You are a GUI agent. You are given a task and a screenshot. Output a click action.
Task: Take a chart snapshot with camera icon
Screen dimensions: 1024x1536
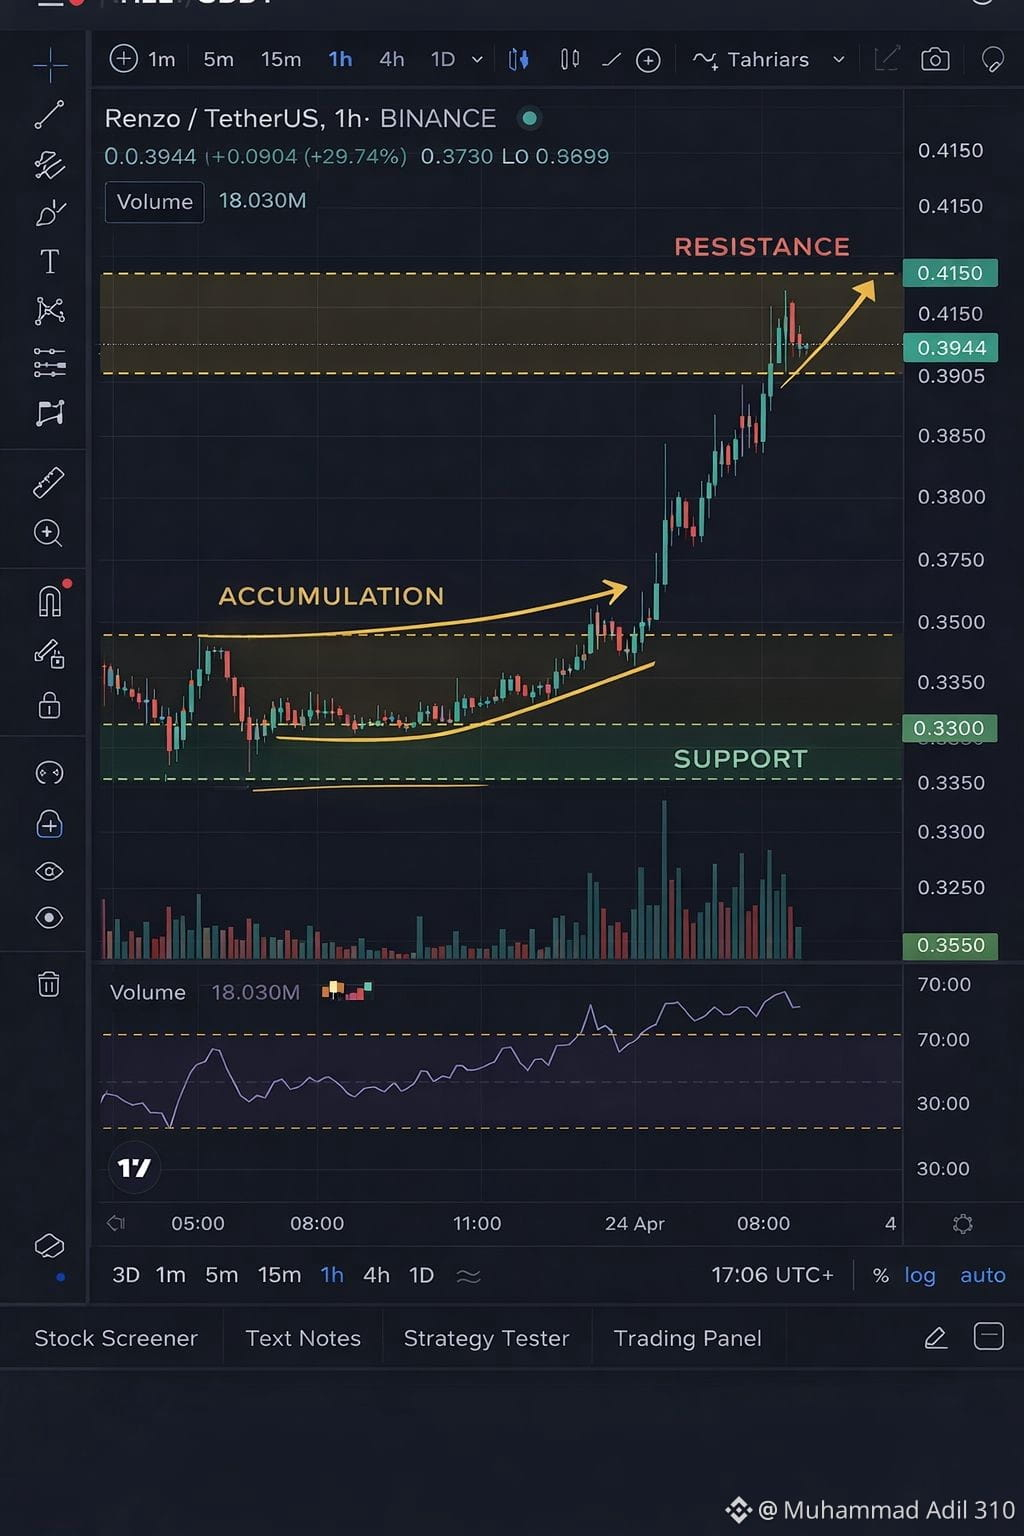(x=935, y=59)
